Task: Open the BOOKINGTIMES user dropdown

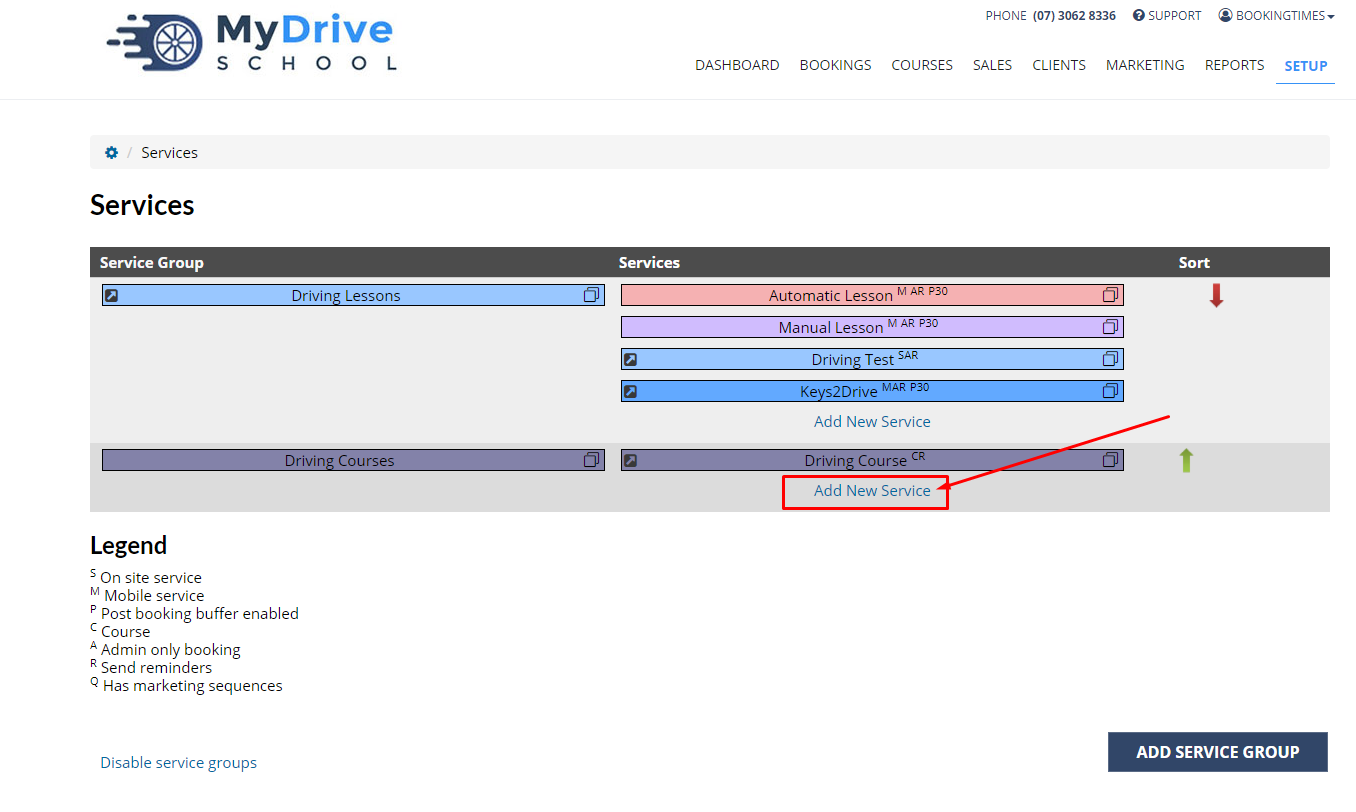Action: [x=1276, y=15]
